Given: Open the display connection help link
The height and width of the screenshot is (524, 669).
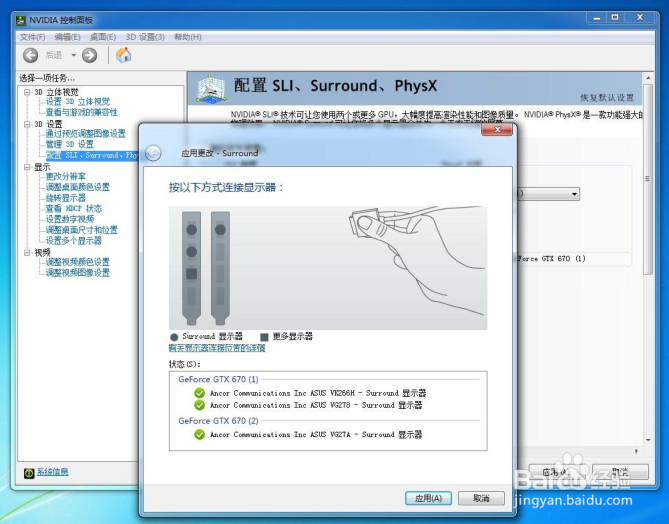Looking at the screenshot, I should coord(217,348).
